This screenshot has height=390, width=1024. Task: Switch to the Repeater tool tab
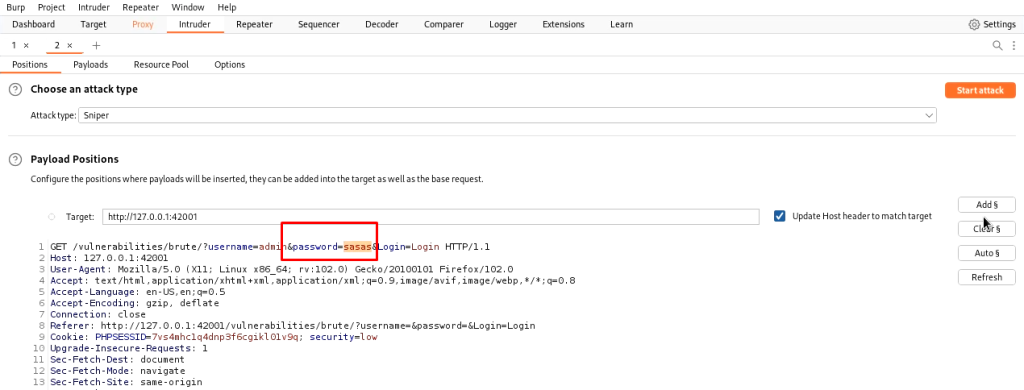click(x=254, y=24)
